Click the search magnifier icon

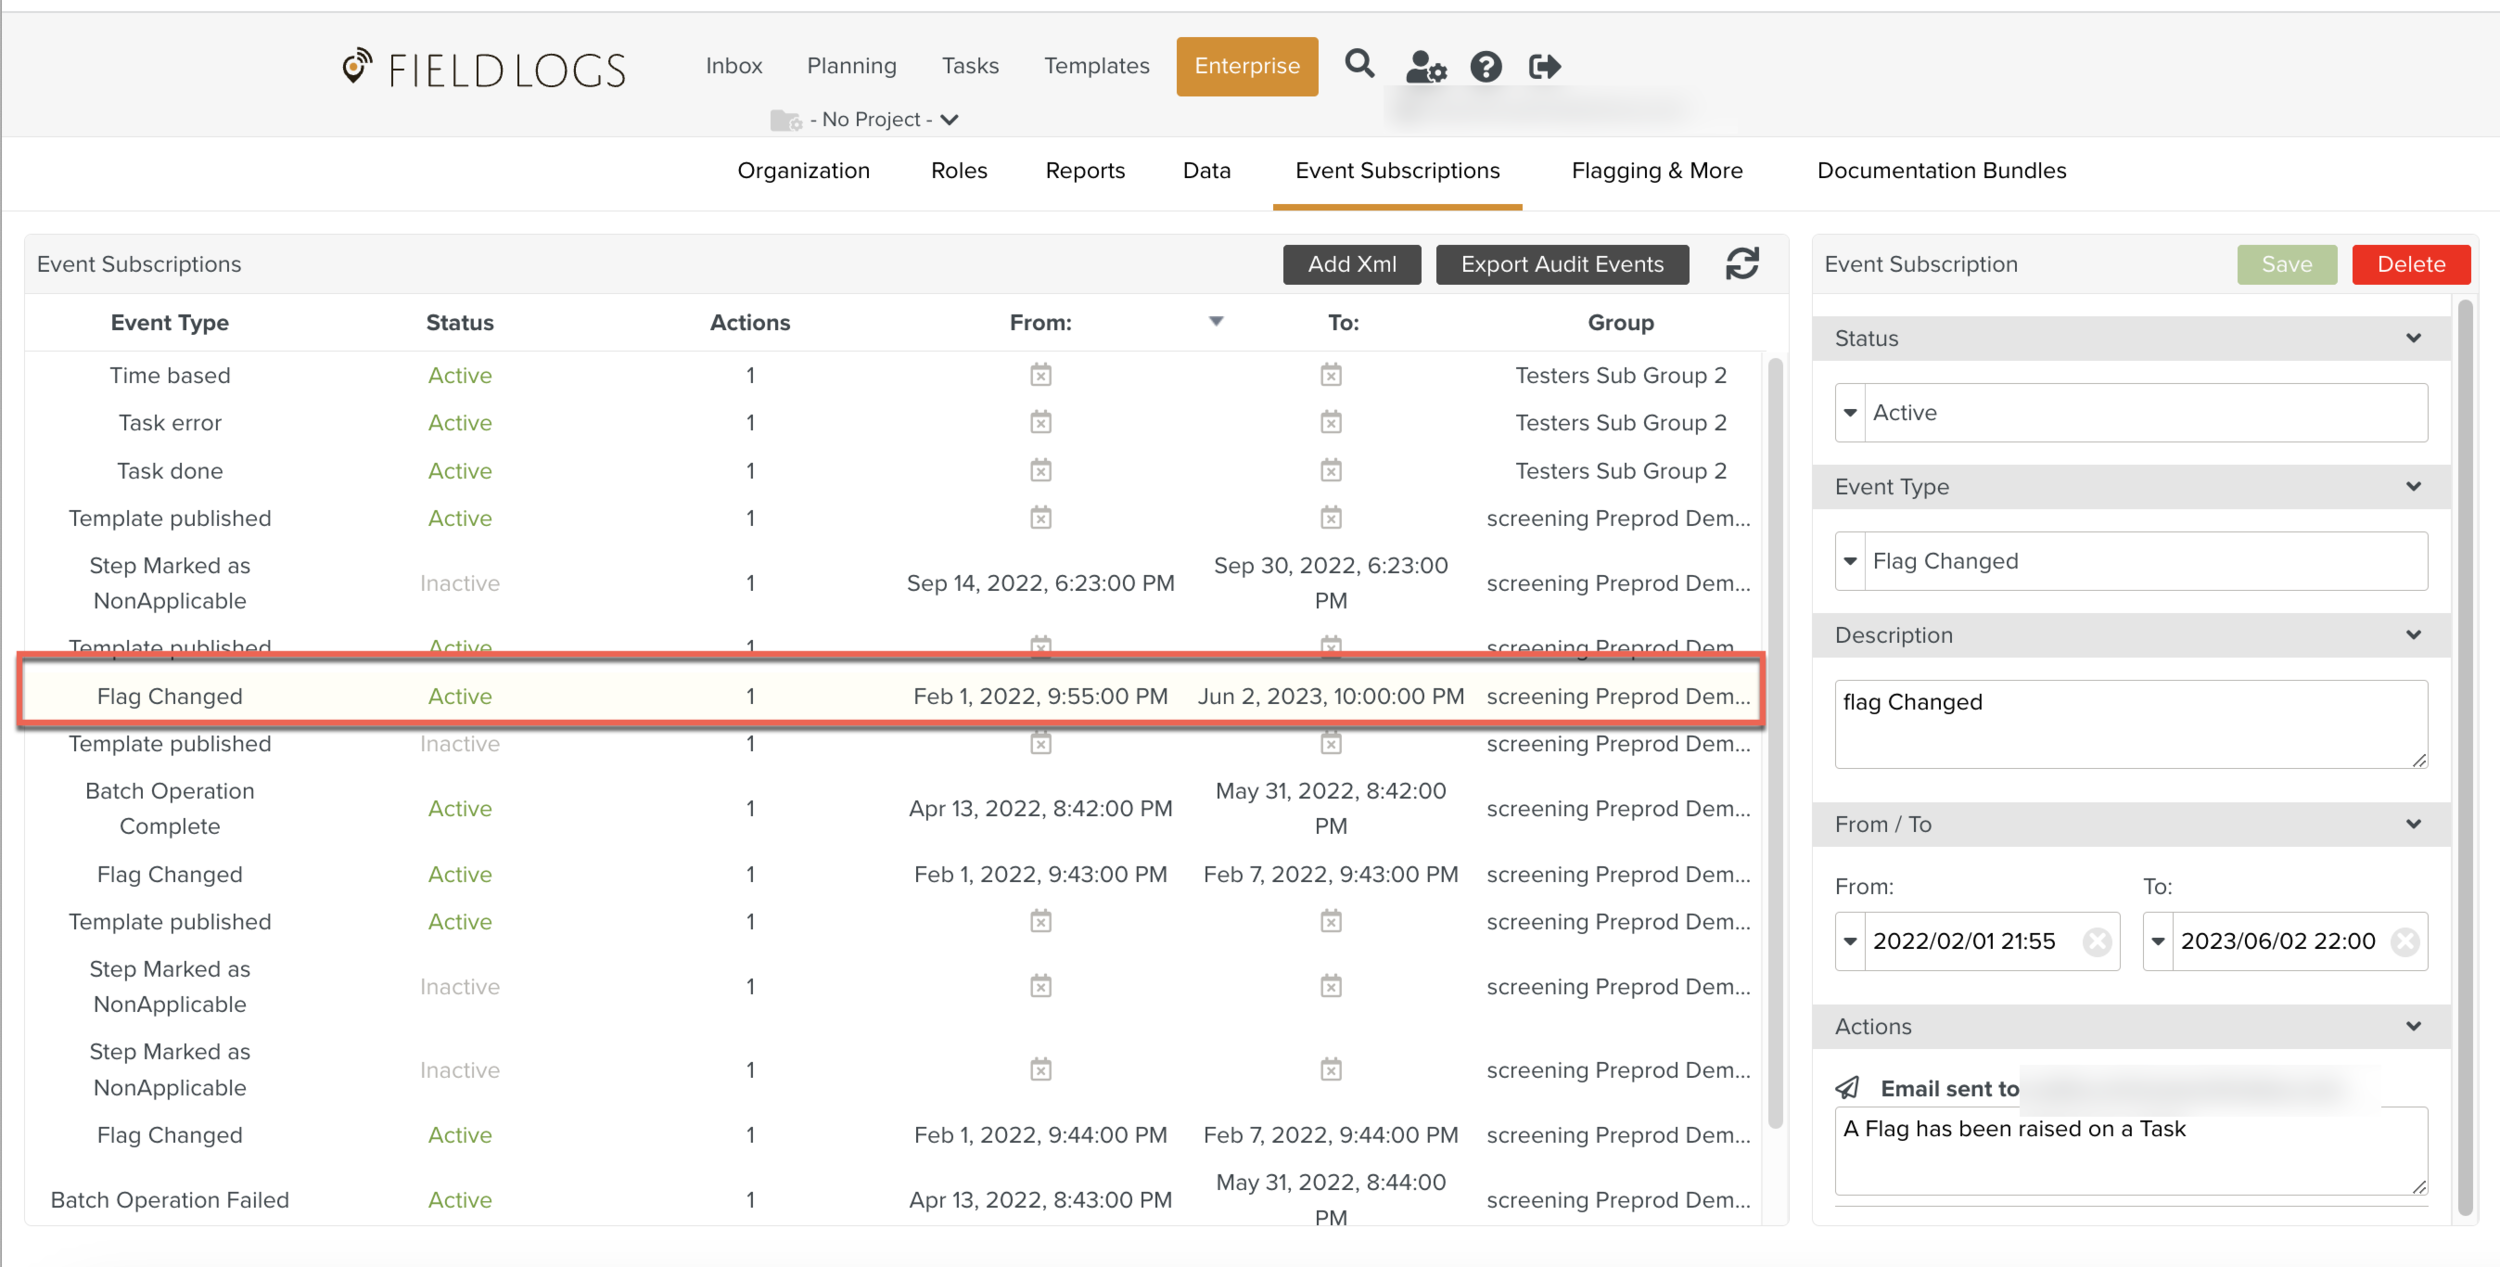coord(1359,65)
